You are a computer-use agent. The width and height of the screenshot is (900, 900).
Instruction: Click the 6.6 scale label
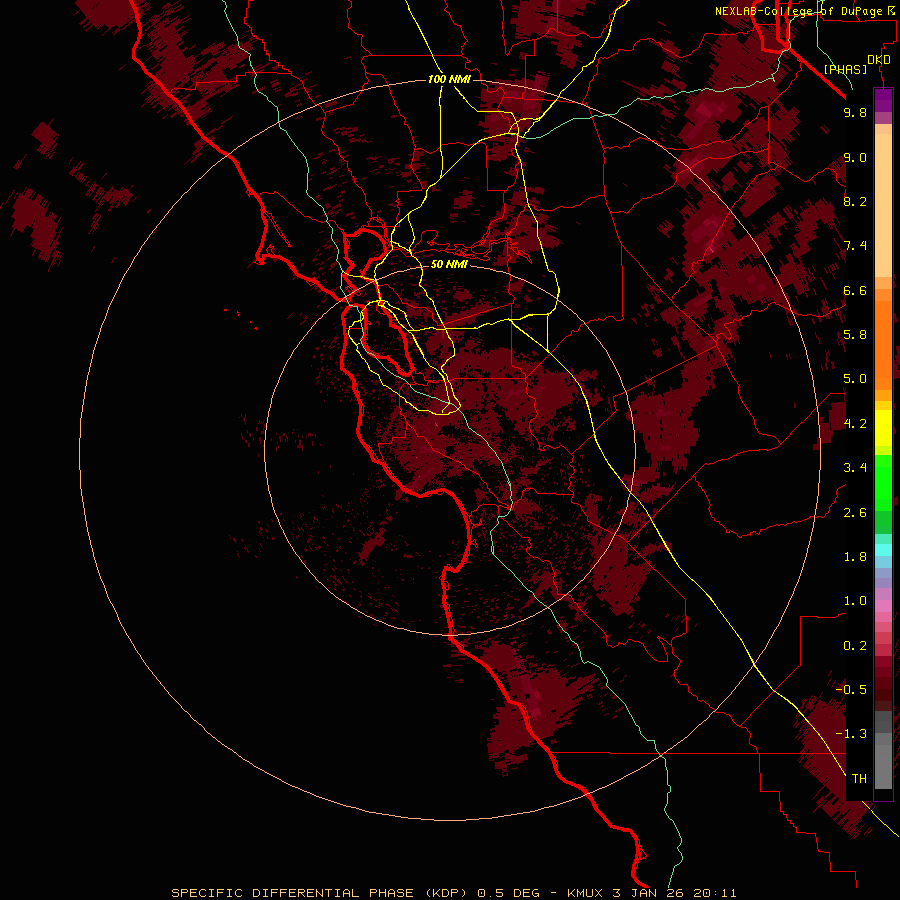coord(855,290)
